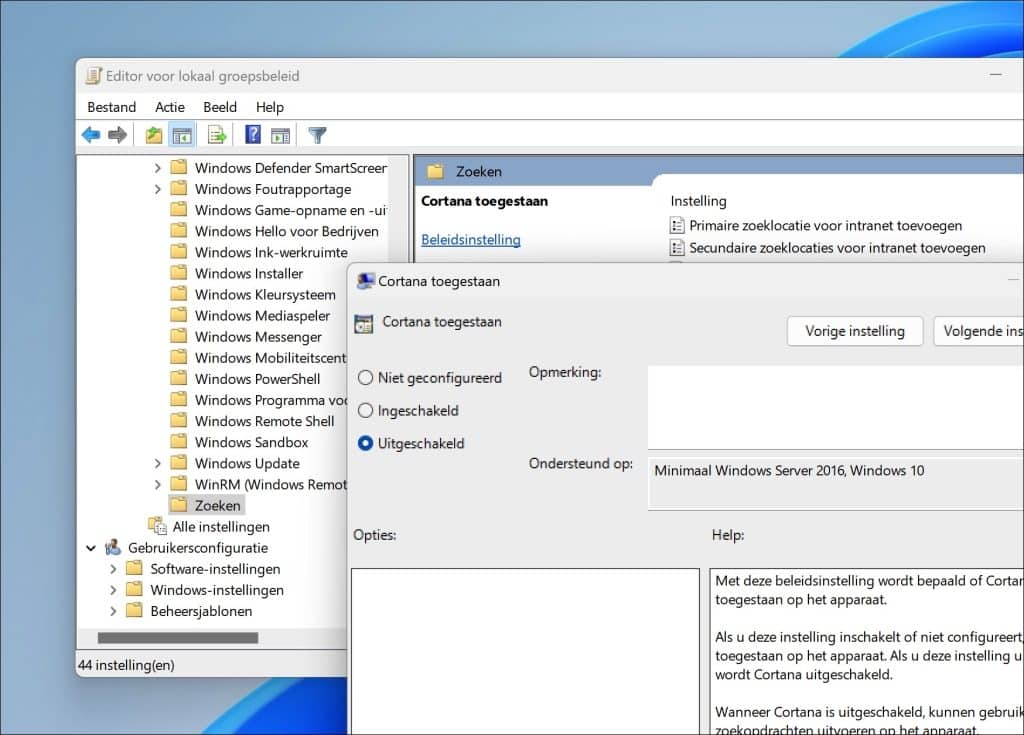Select Windows Game-opname tree item

coord(291,210)
